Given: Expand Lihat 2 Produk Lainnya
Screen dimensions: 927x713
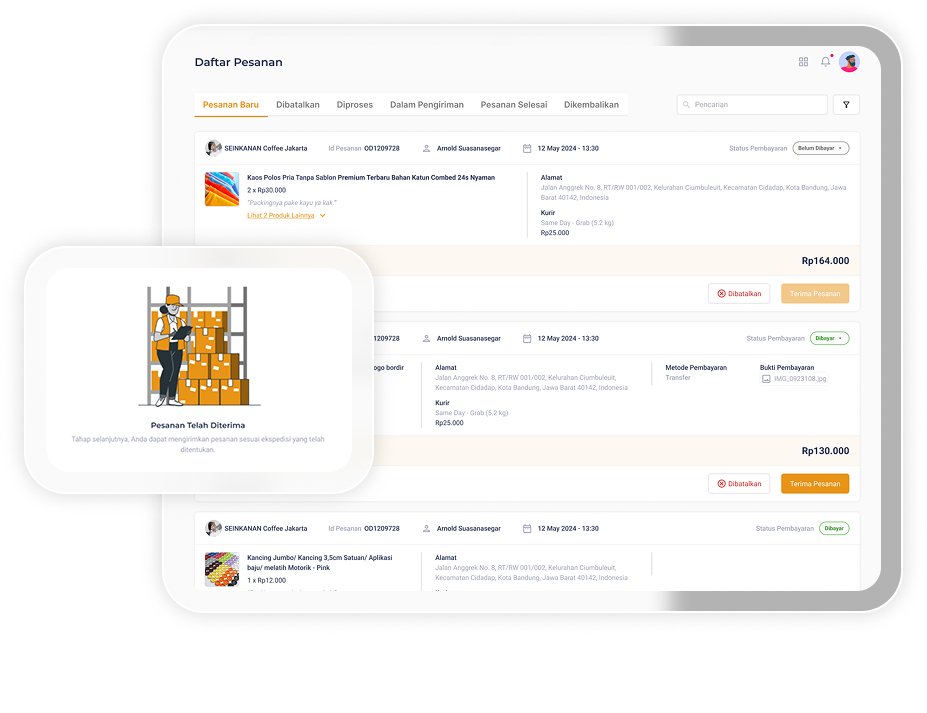Looking at the screenshot, I should [286, 215].
